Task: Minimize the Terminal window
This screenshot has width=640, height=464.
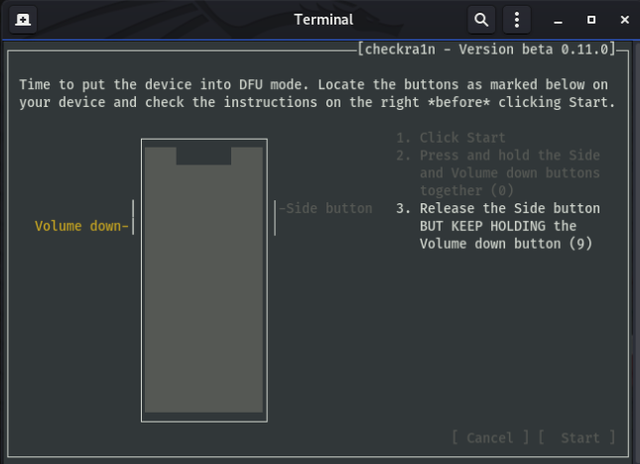Action: coord(558,20)
